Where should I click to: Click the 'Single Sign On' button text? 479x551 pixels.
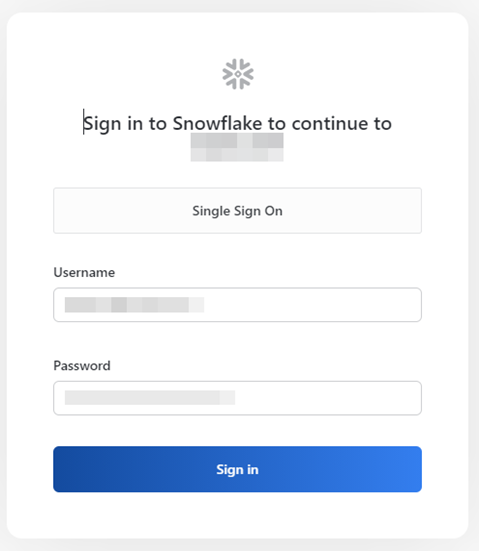point(238,211)
